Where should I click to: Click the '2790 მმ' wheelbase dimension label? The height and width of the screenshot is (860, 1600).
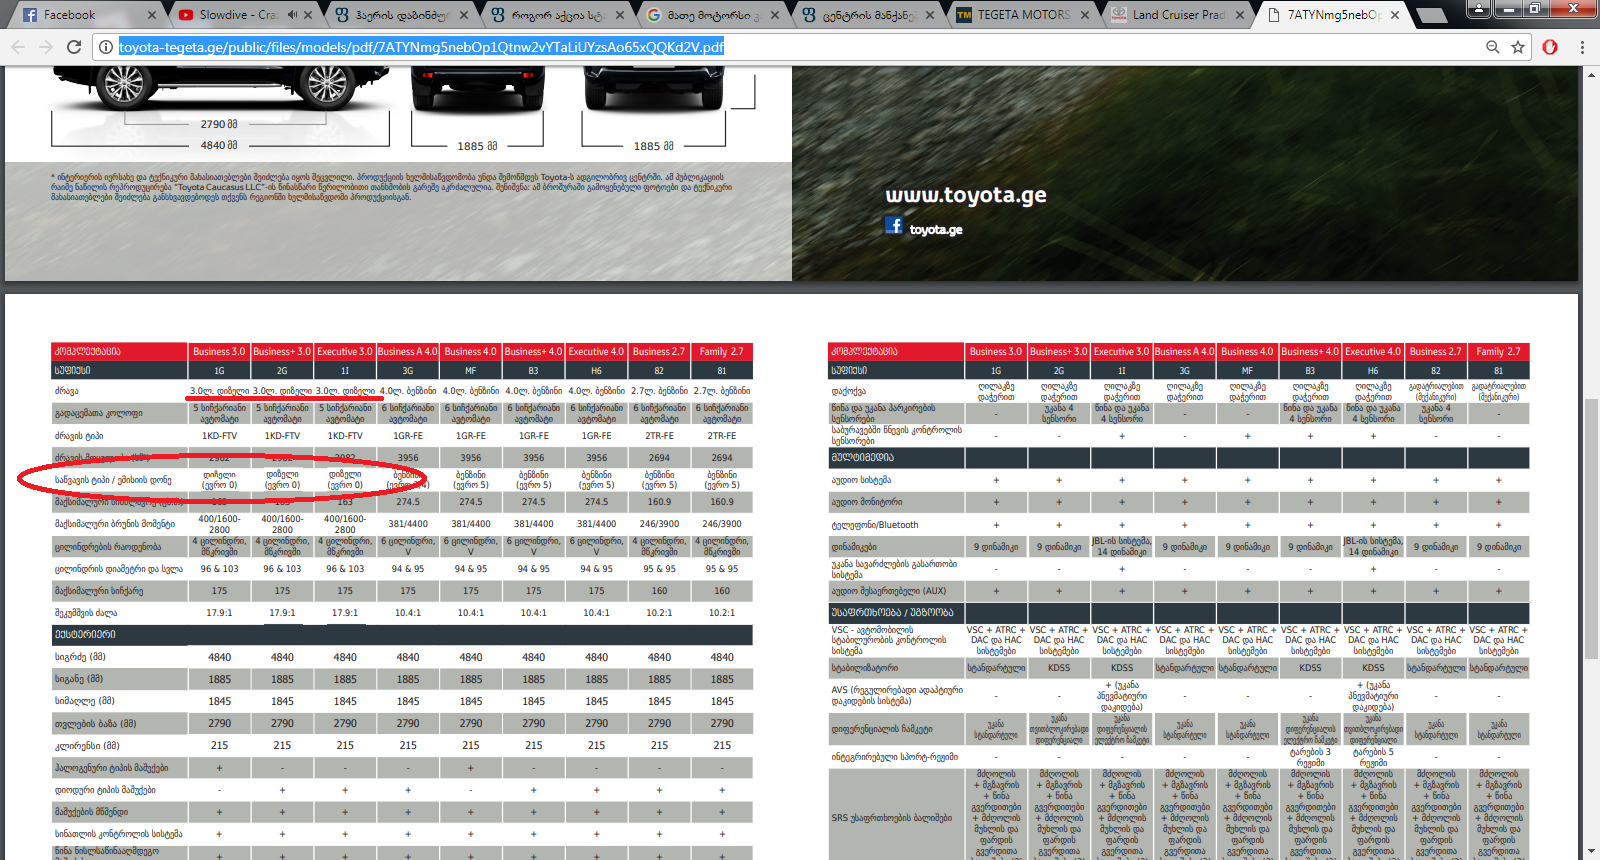tap(219, 124)
